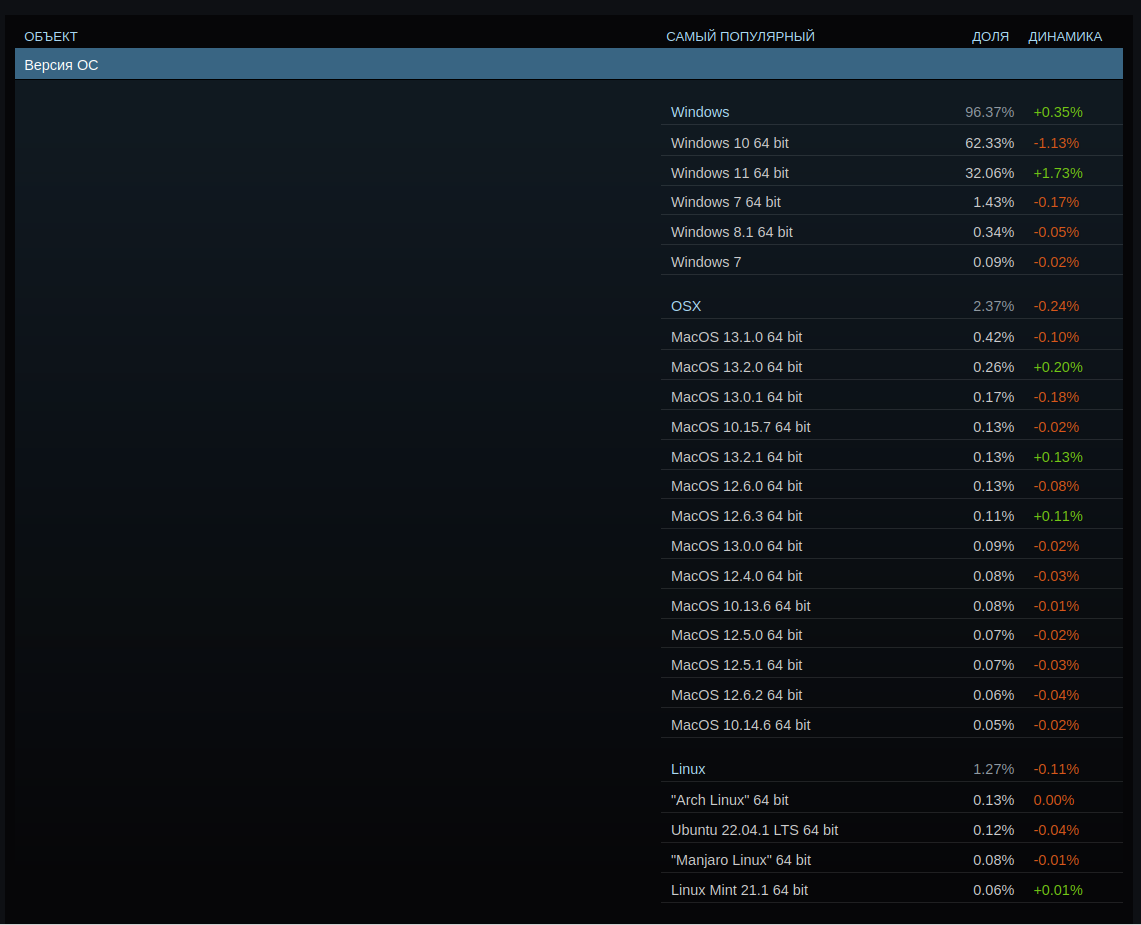Click the Linux group row label
This screenshot has height=925, width=1141.
[688, 769]
